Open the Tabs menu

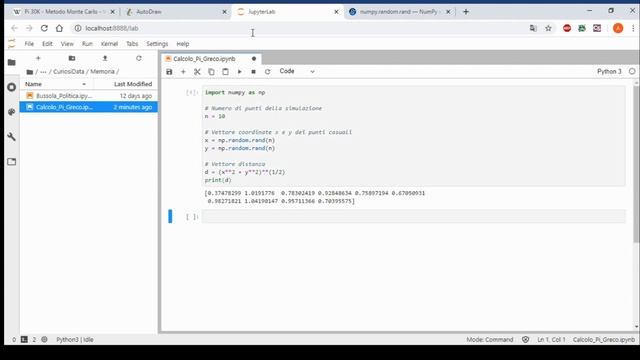[x=132, y=44]
